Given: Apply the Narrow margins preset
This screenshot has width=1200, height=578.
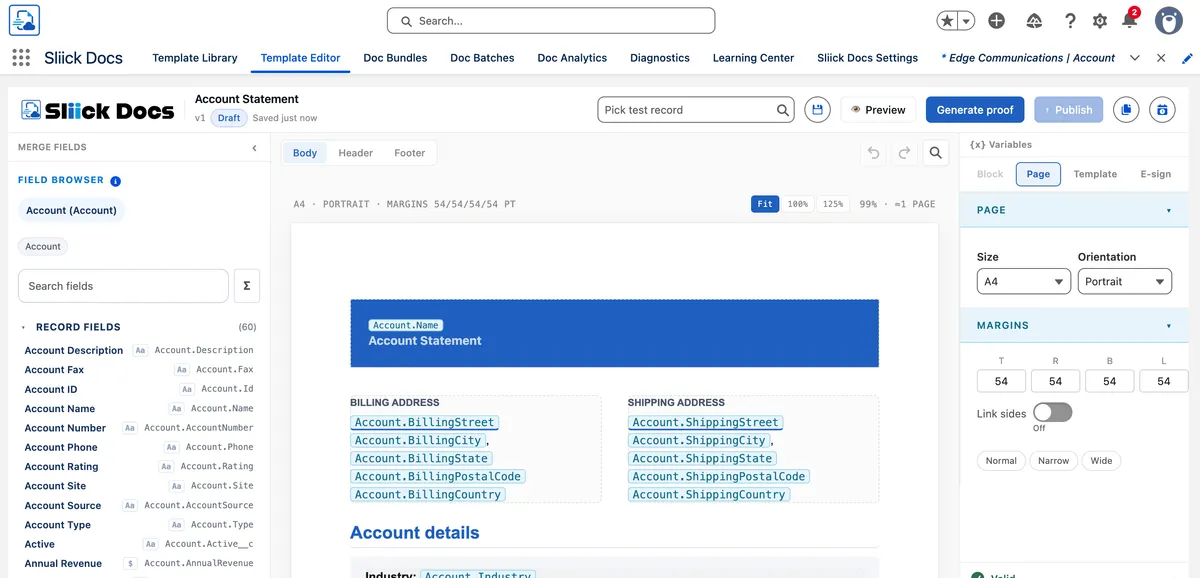Looking at the screenshot, I should point(1053,461).
